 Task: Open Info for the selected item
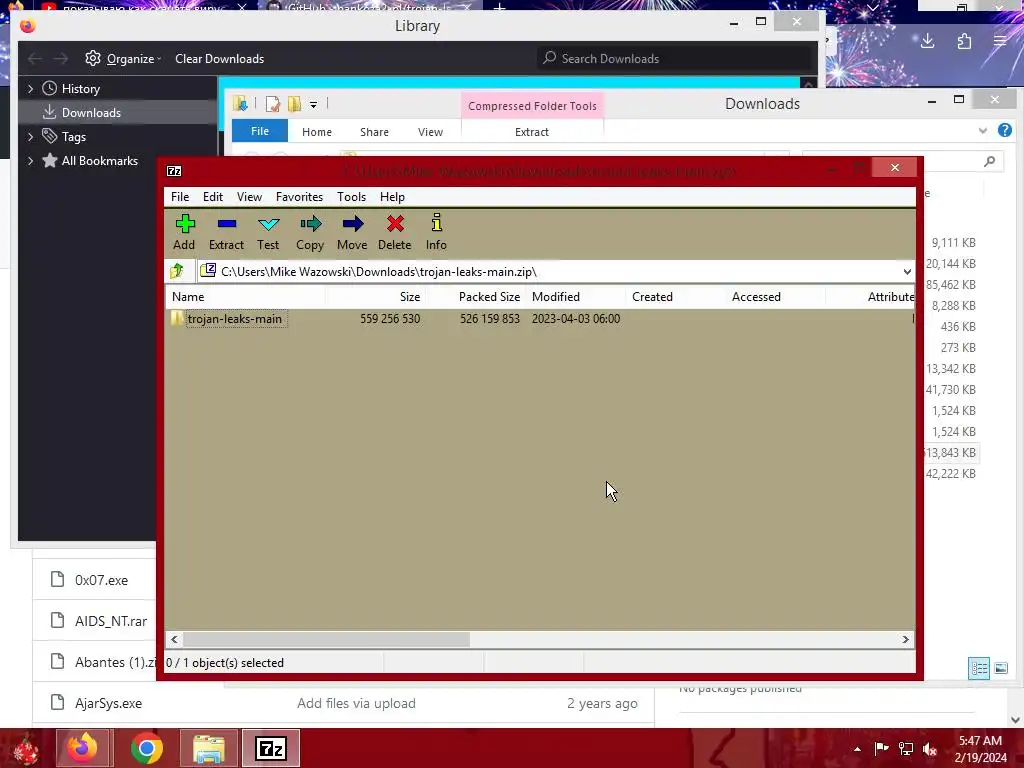(x=436, y=232)
